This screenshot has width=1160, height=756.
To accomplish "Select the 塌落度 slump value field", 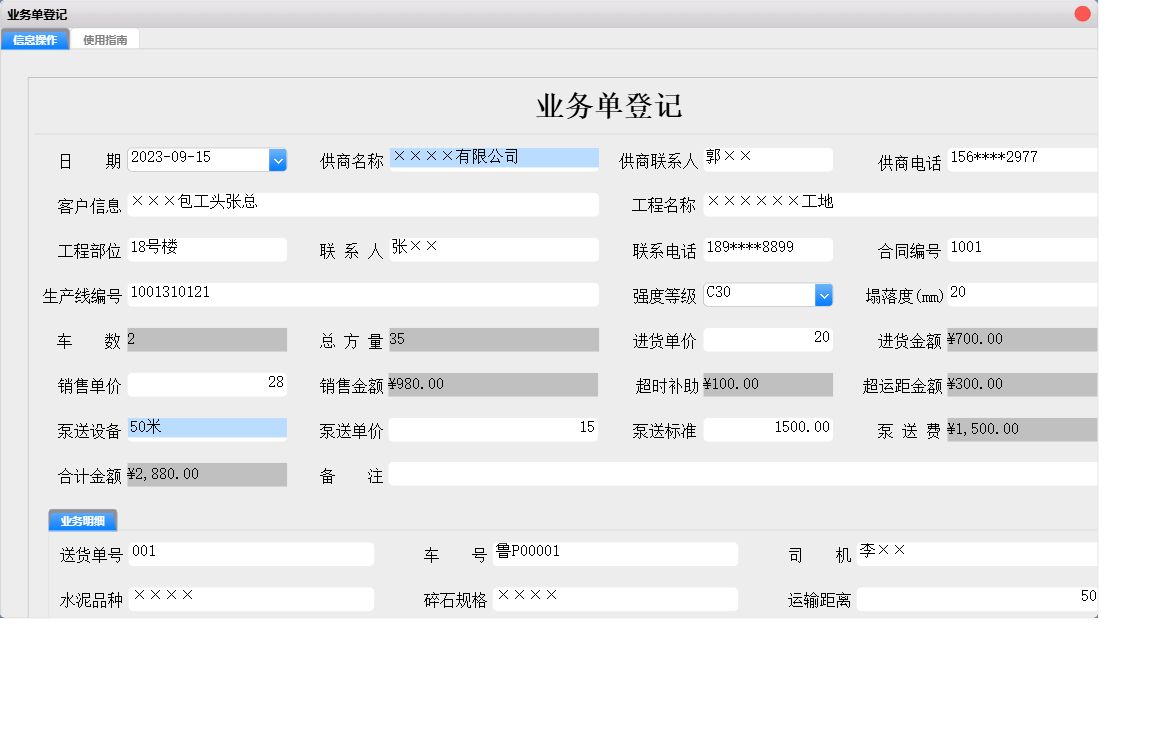I will [x=1020, y=294].
